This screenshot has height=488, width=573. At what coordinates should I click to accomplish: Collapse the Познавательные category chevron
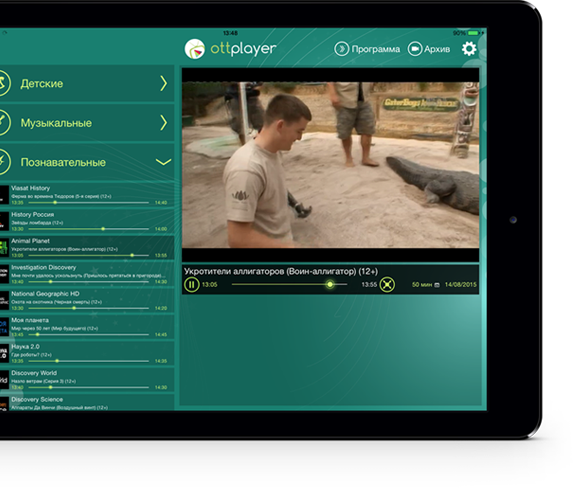(163, 162)
